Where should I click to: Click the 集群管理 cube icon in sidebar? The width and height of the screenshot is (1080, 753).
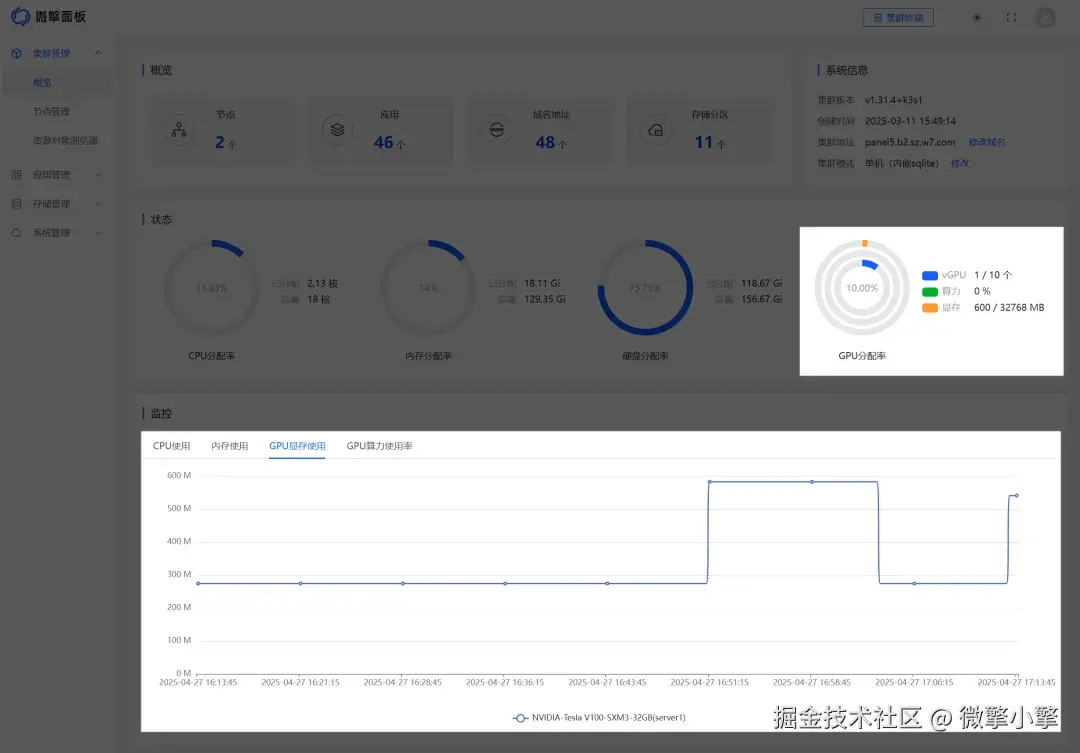pos(17,53)
